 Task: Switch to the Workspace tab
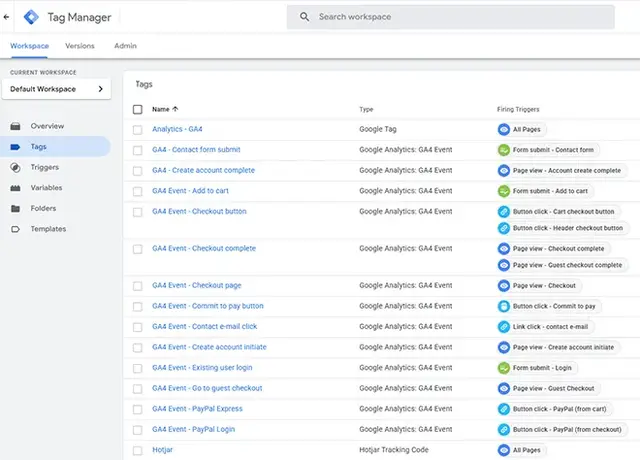click(x=29, y=46)
